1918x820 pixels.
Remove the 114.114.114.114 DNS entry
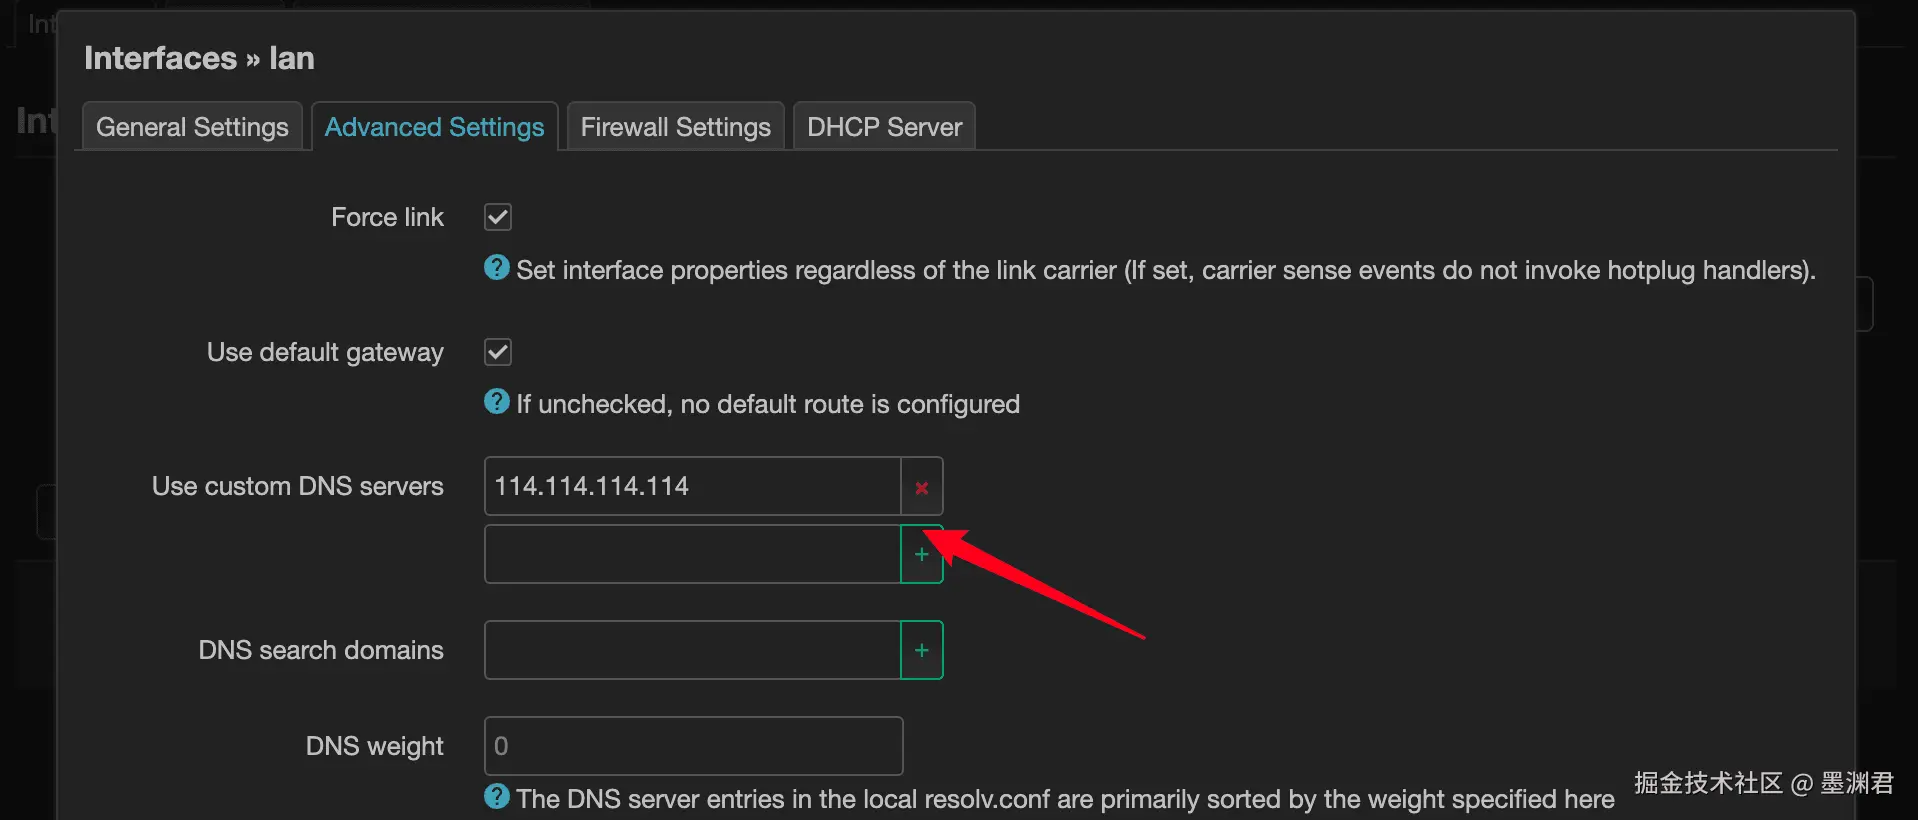(921, 487)
